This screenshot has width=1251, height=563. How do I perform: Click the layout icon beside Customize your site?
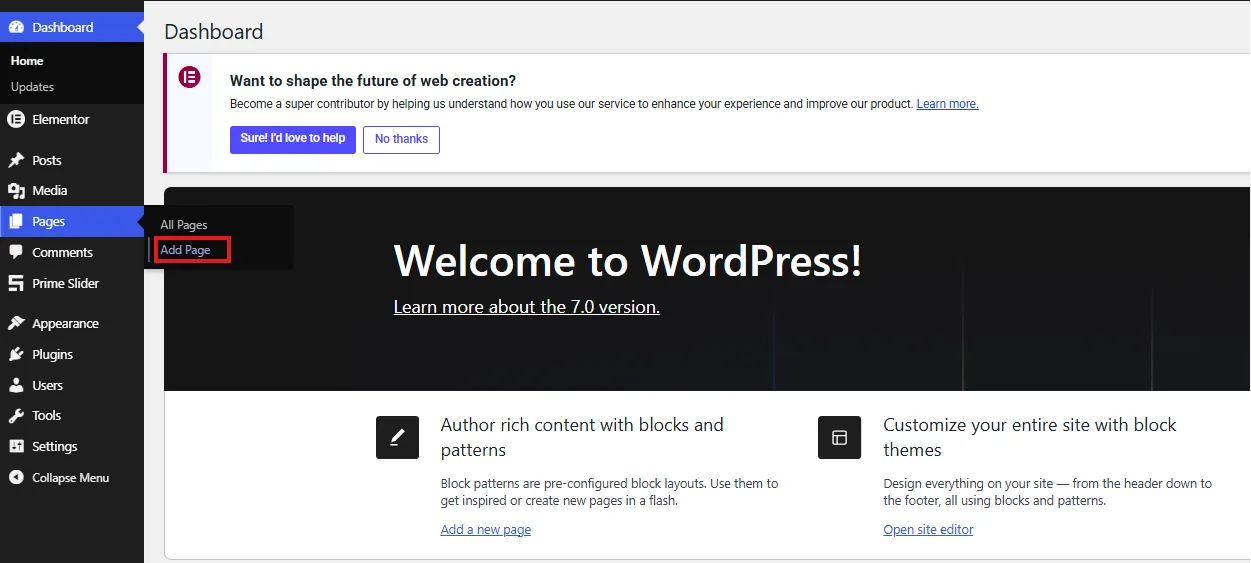coord(839,437)
